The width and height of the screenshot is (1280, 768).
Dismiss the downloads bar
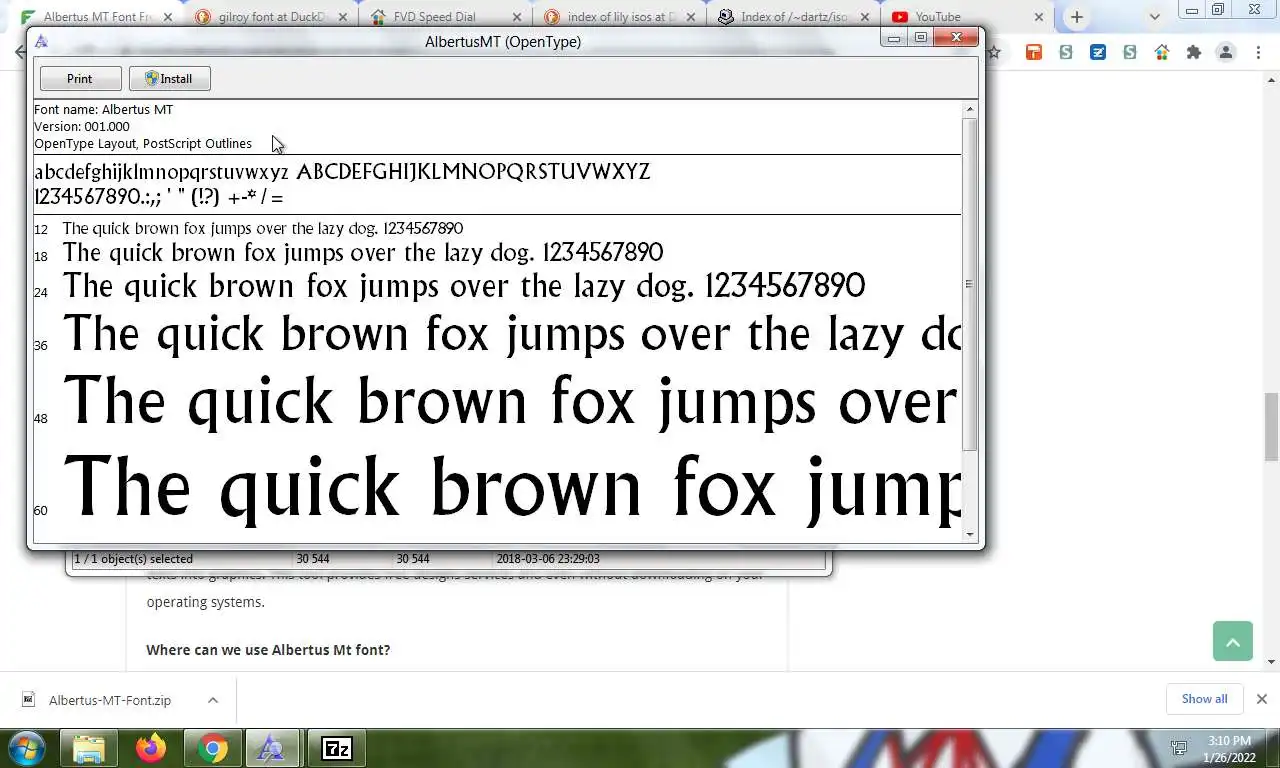pos(1261,699)
